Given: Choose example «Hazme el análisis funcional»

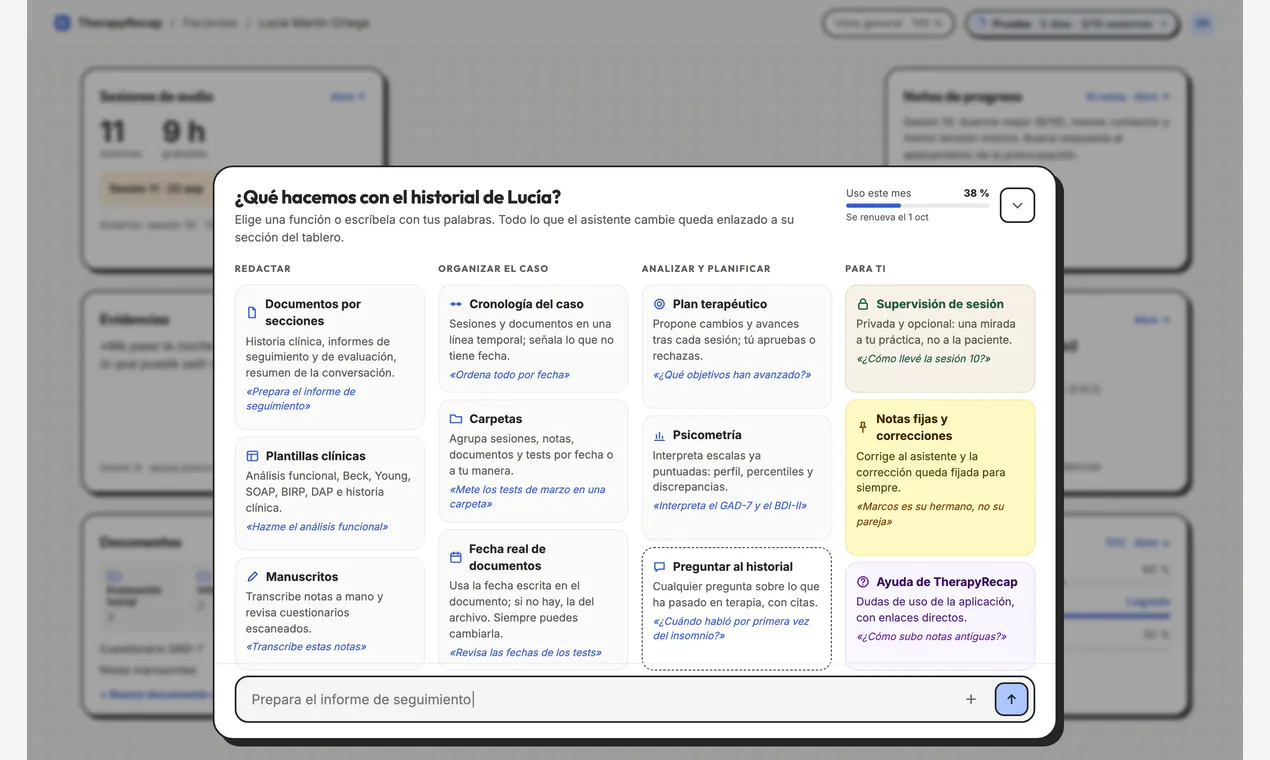Looking at the screenshot, I should [x=317, y=527].
